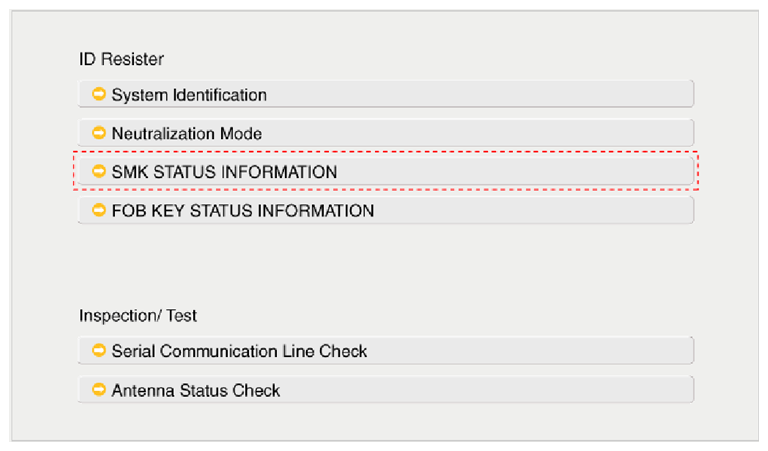
Task: Click the yellow icon next to Neutralization Mode
Action: (x=99, y=133)
